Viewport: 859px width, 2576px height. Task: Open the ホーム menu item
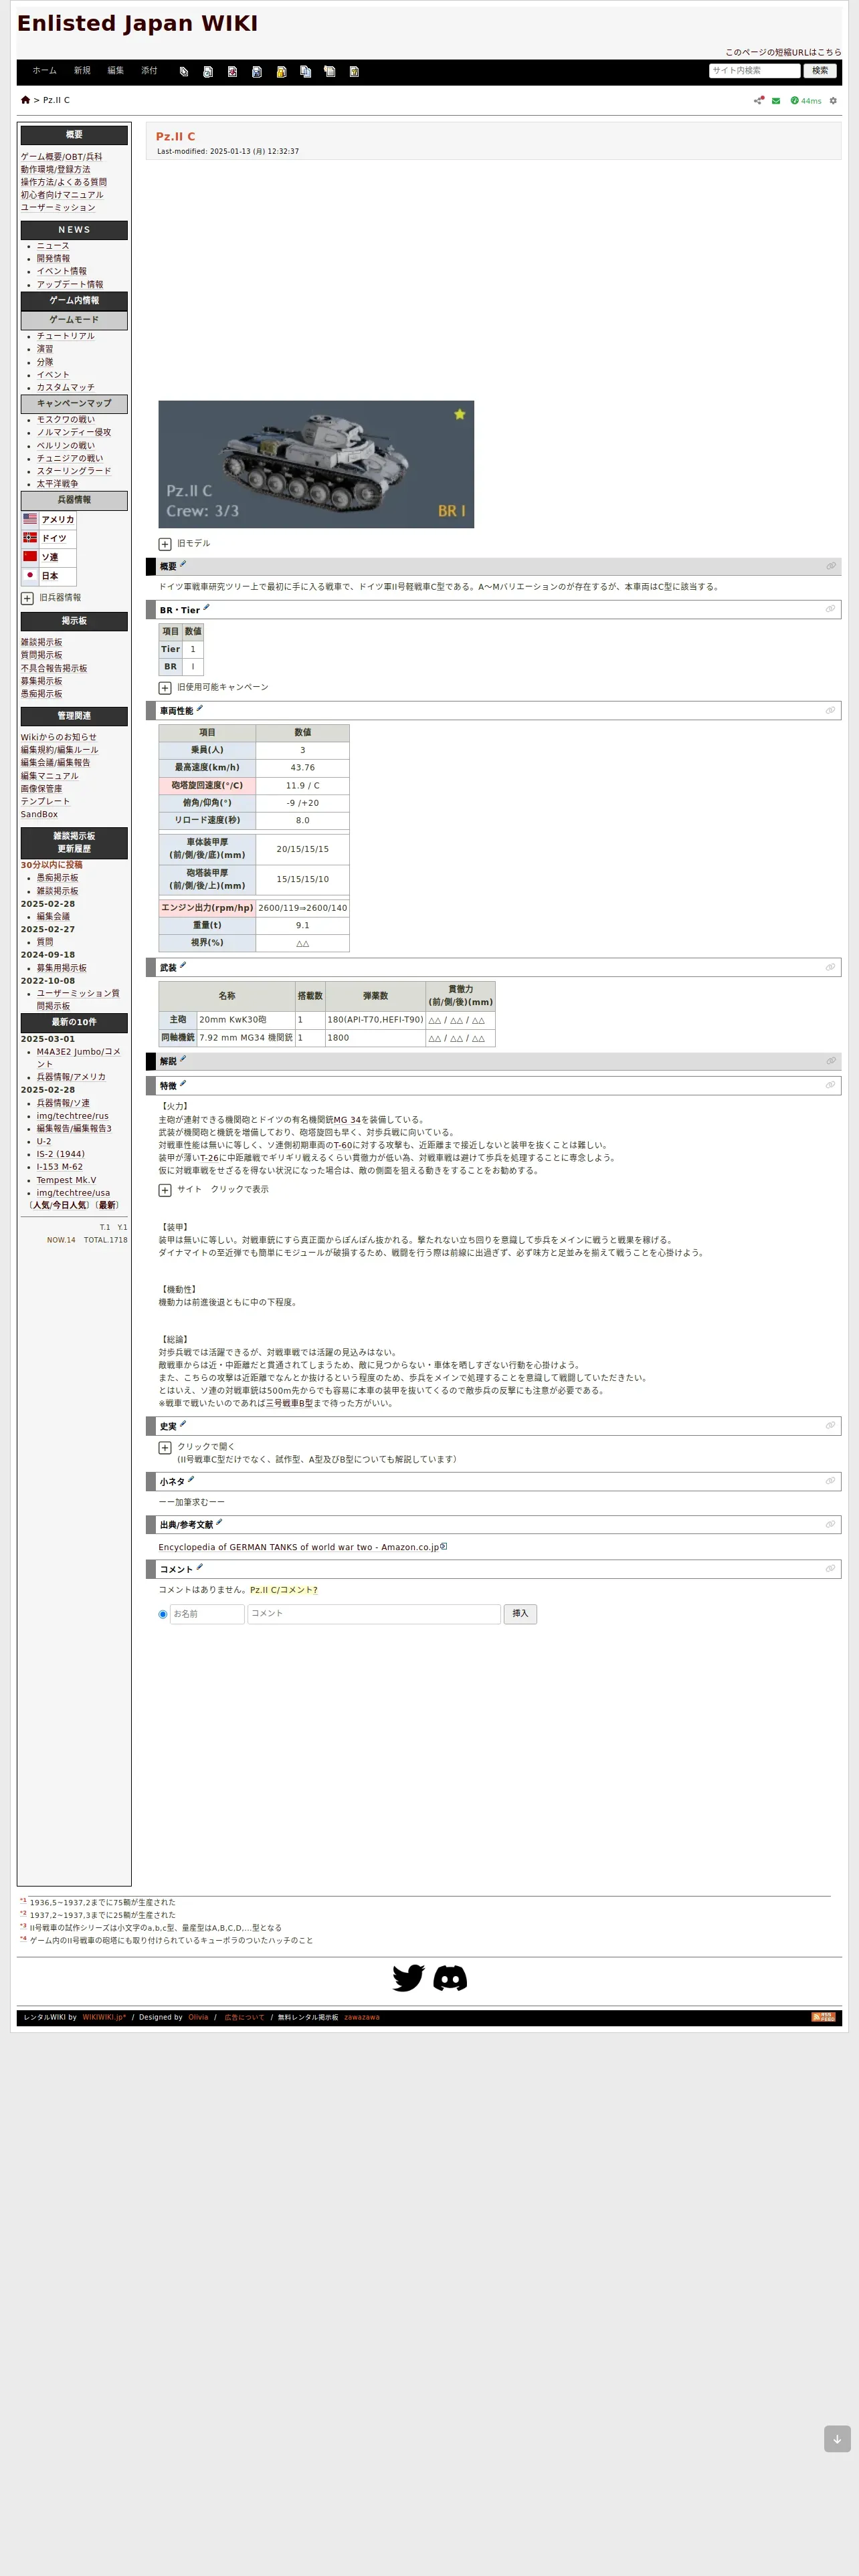44,71
